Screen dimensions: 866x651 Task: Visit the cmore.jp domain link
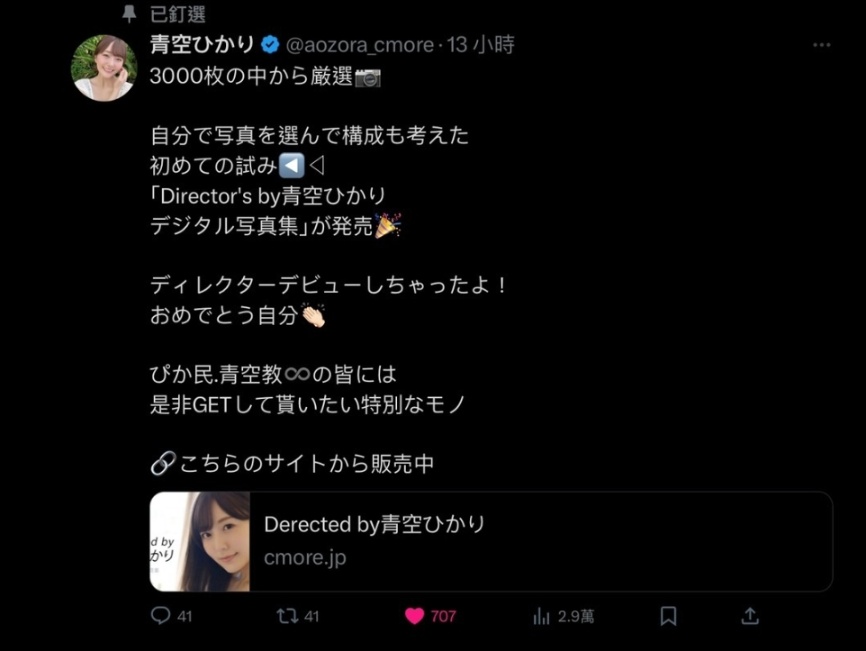click(x=305, y=558)
